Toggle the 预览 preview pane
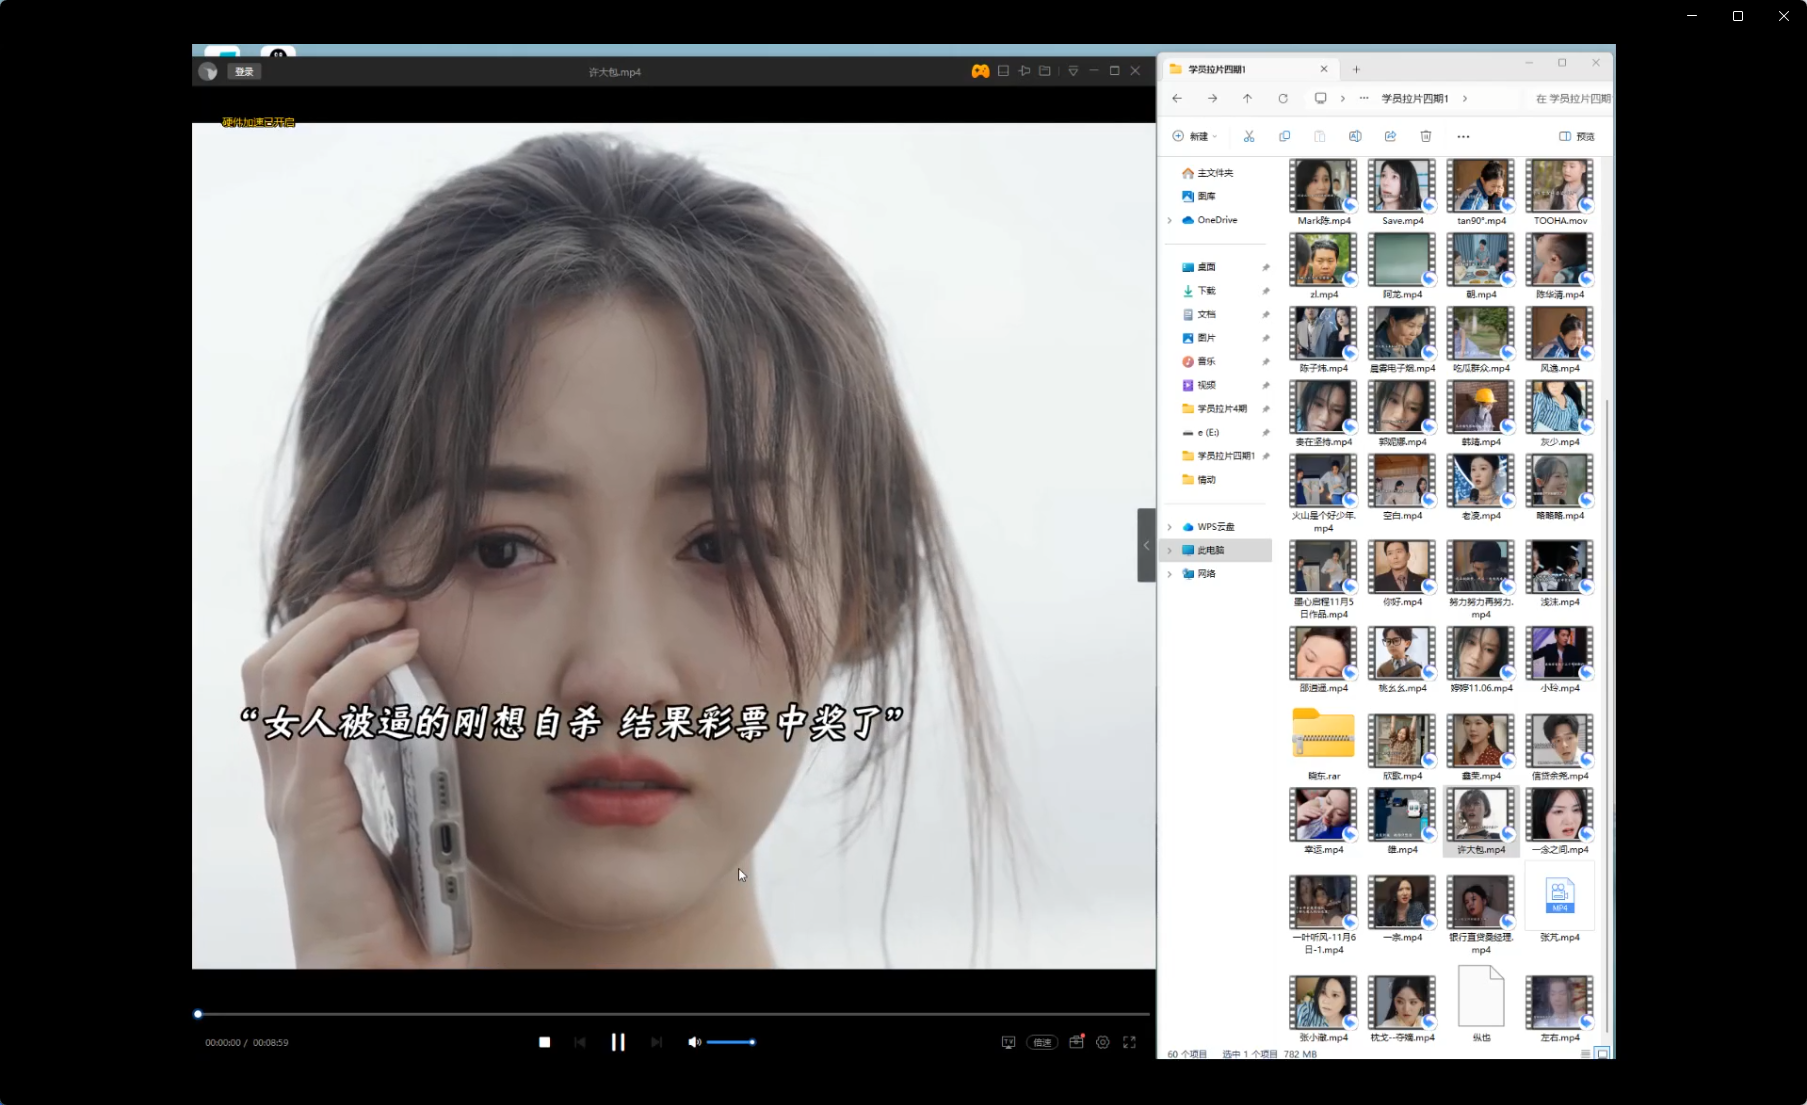Screen dimensions: 1807x1105 point(1576,136)
